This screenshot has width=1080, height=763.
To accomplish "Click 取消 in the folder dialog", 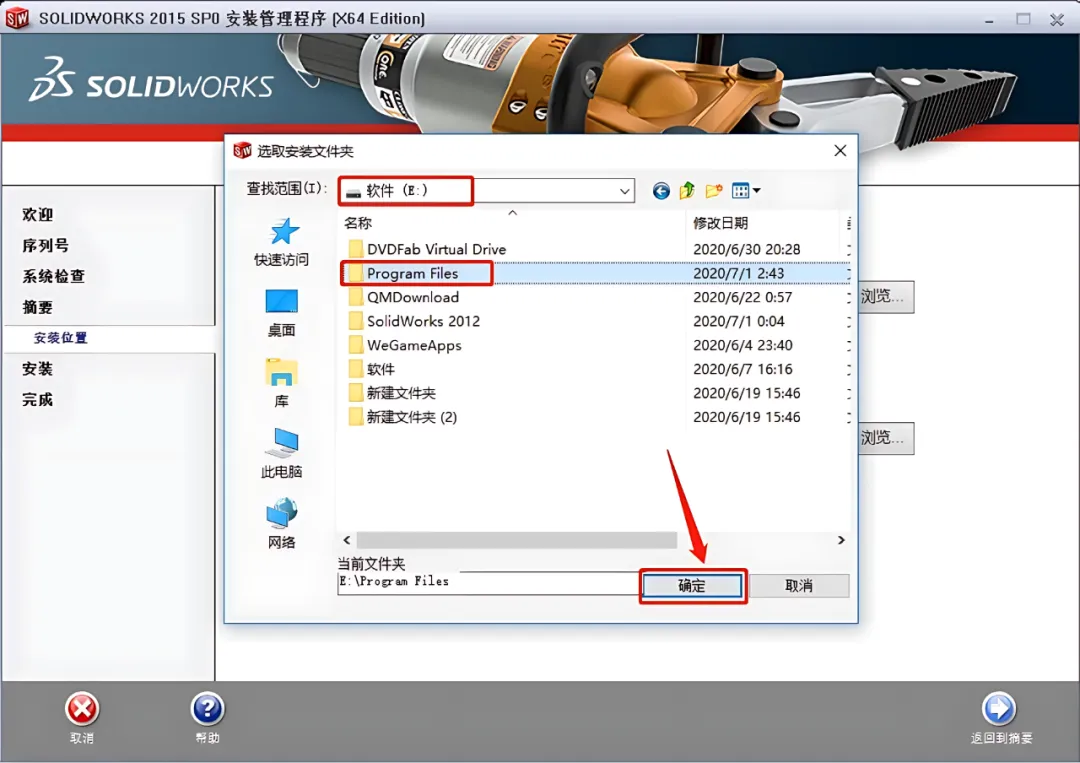I will click(x=799, y=586).
